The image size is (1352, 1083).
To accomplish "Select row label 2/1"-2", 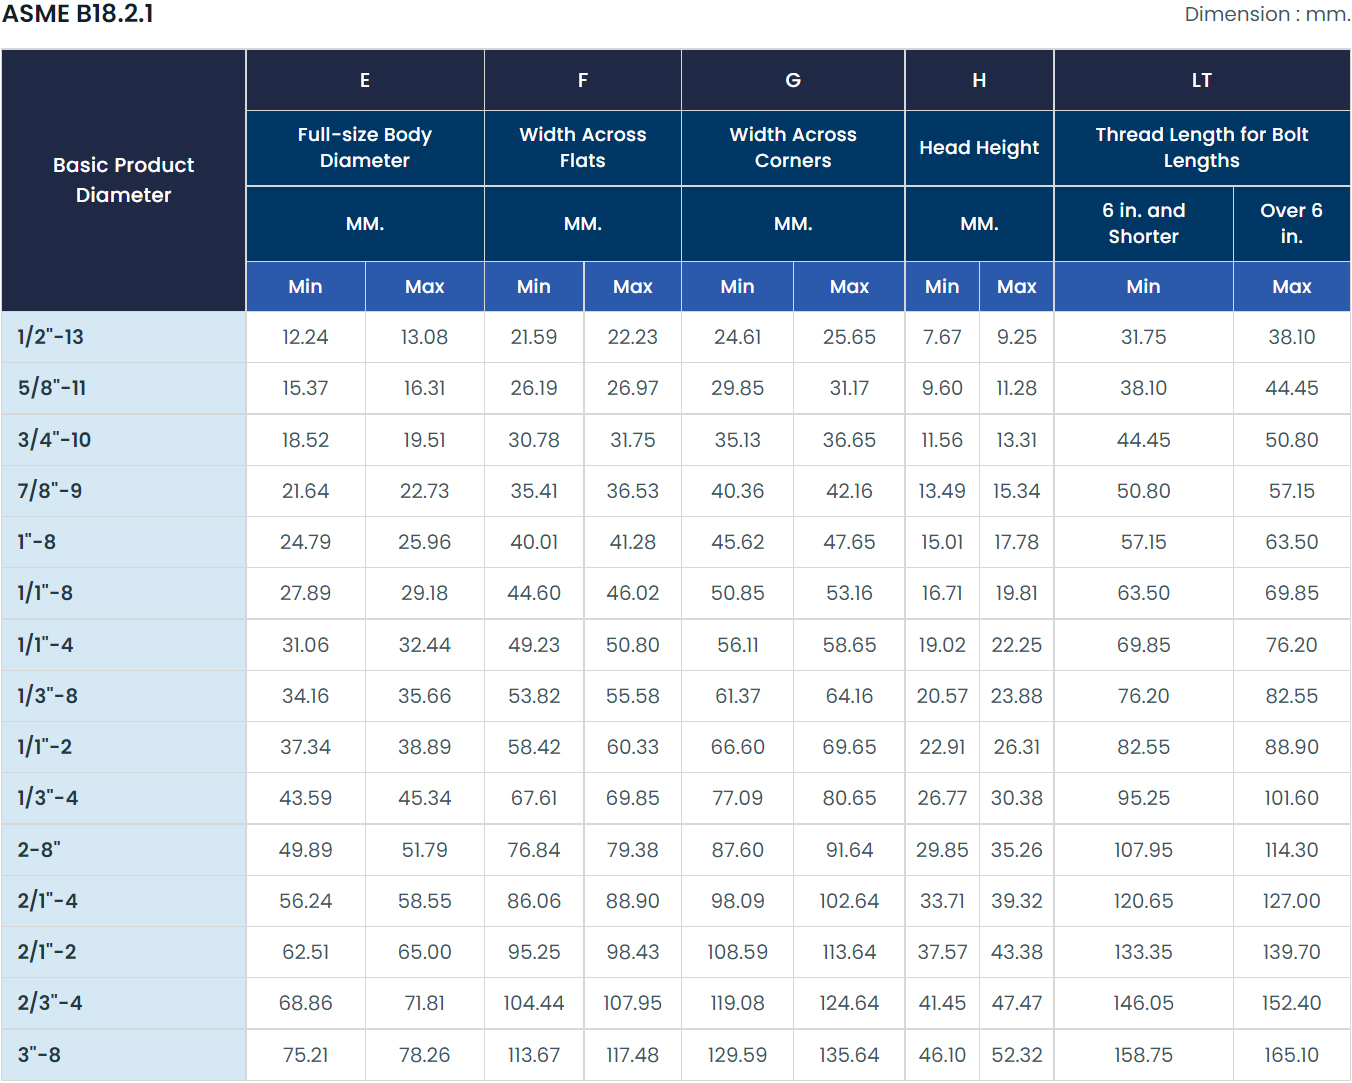I will pyautogui.click(x=46, y=952).
